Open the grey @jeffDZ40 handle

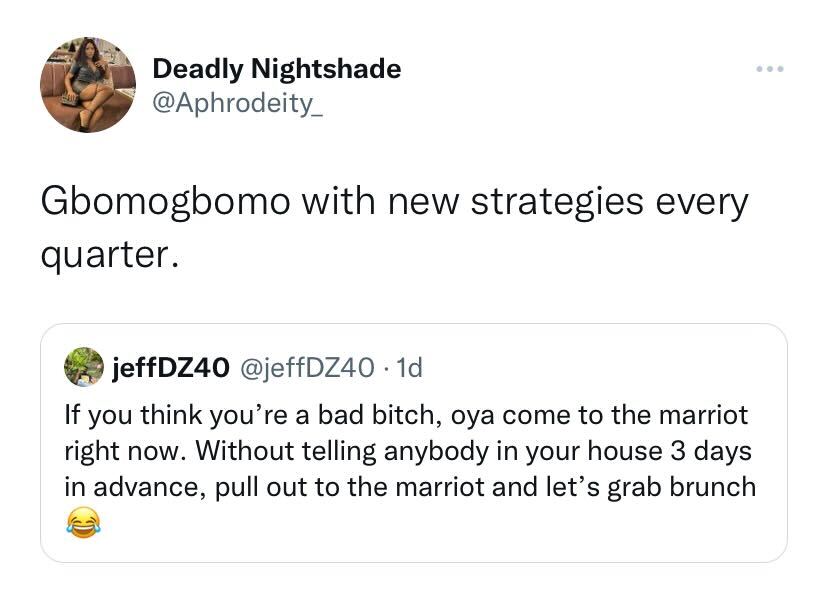point(311,368)
